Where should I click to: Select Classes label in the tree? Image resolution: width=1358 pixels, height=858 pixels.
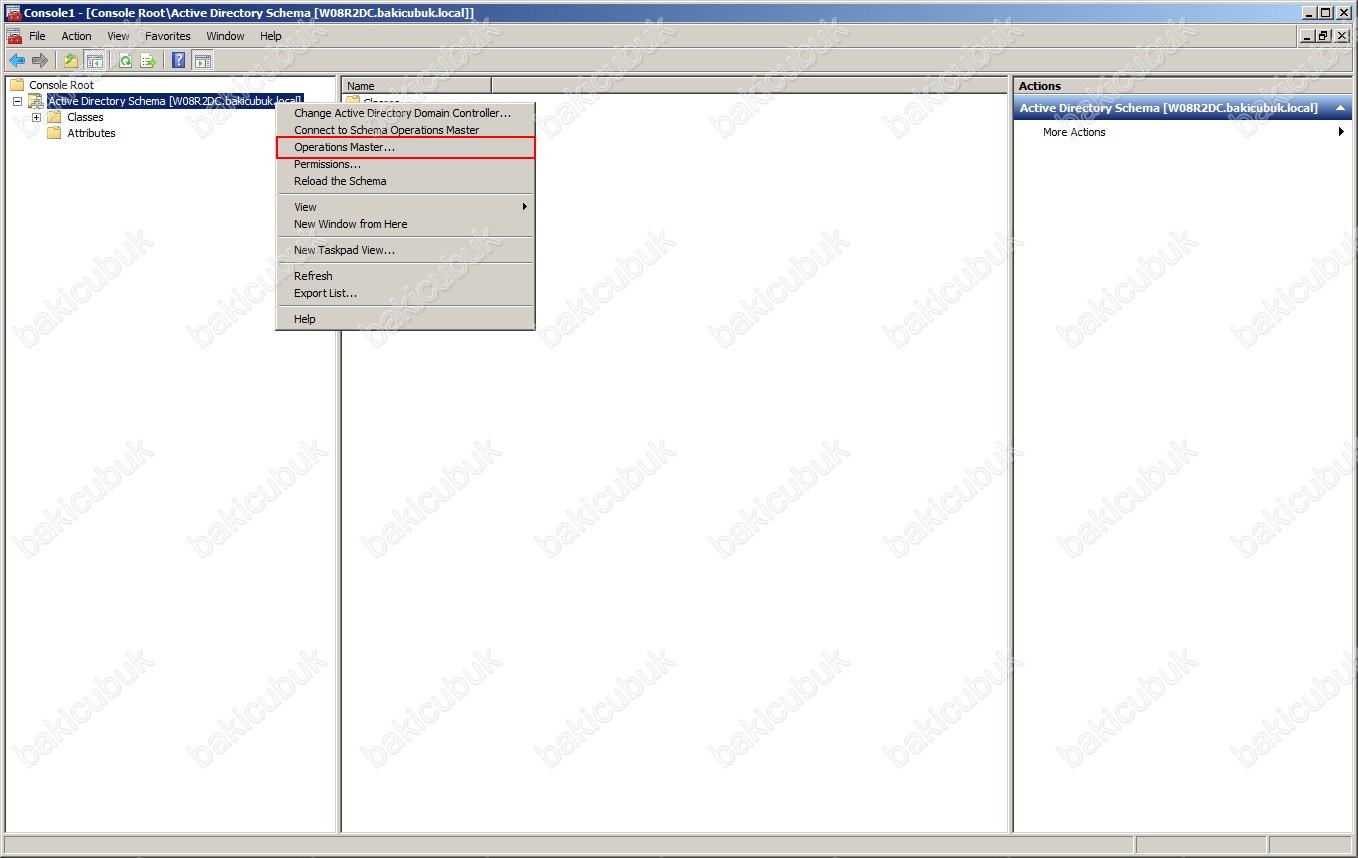tap(85, 117)
